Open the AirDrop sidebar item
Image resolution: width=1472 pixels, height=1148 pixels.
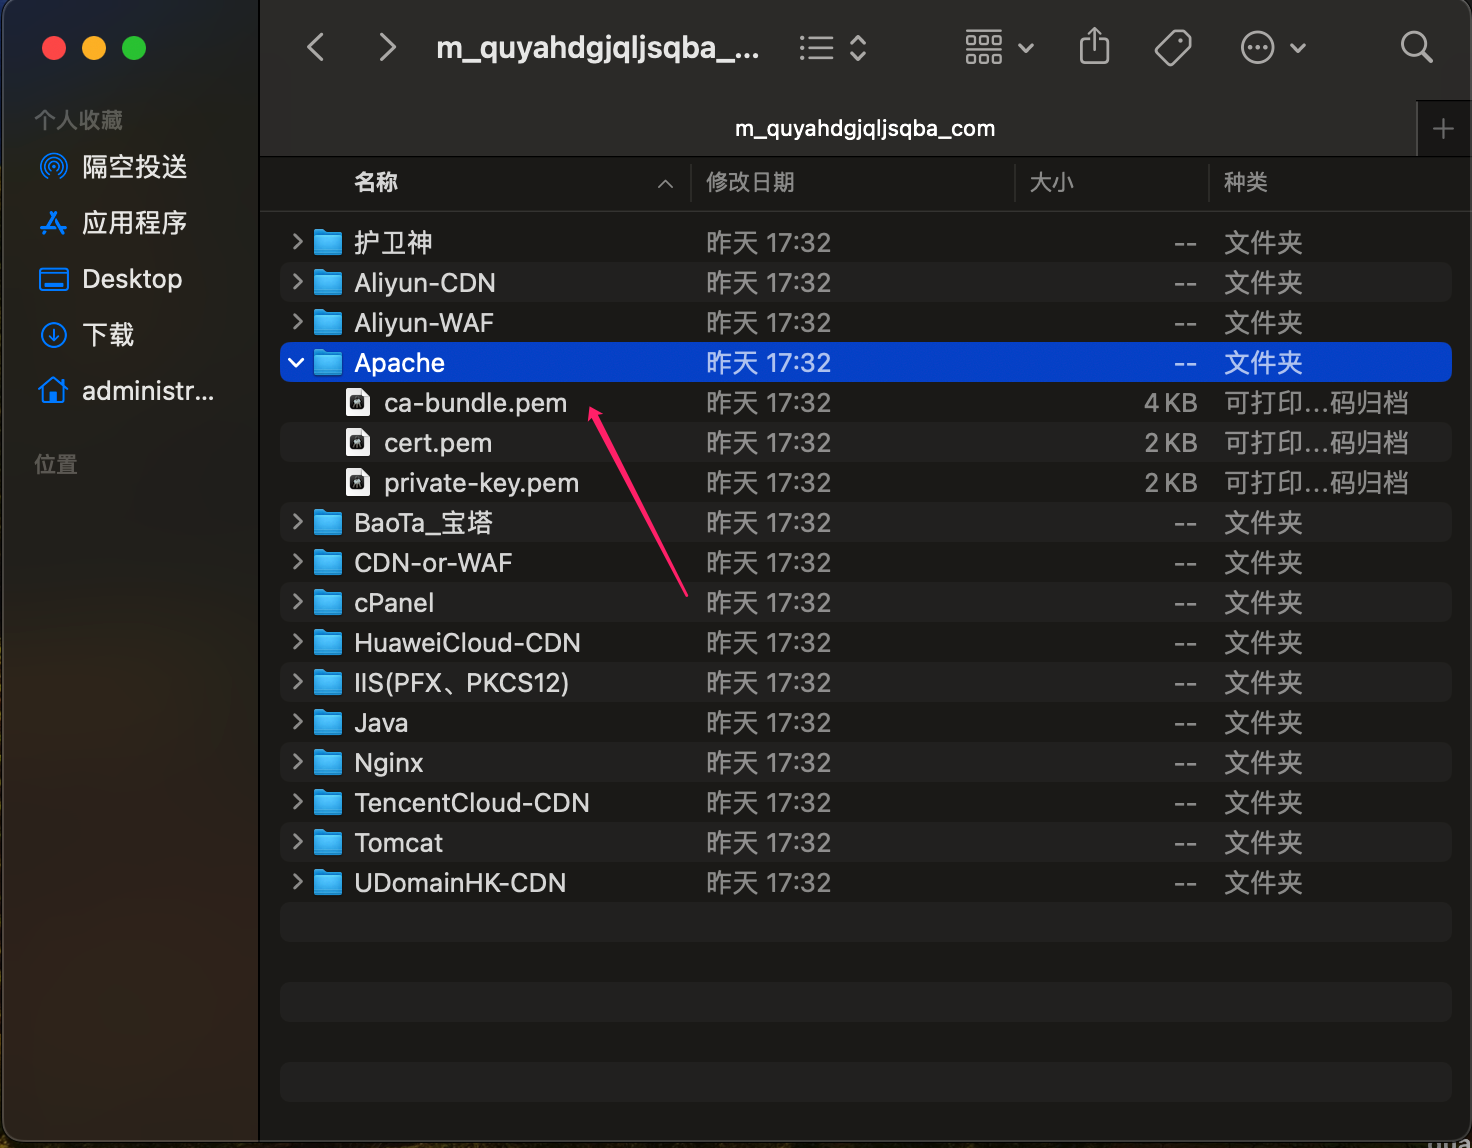click(x=133, y=167)
